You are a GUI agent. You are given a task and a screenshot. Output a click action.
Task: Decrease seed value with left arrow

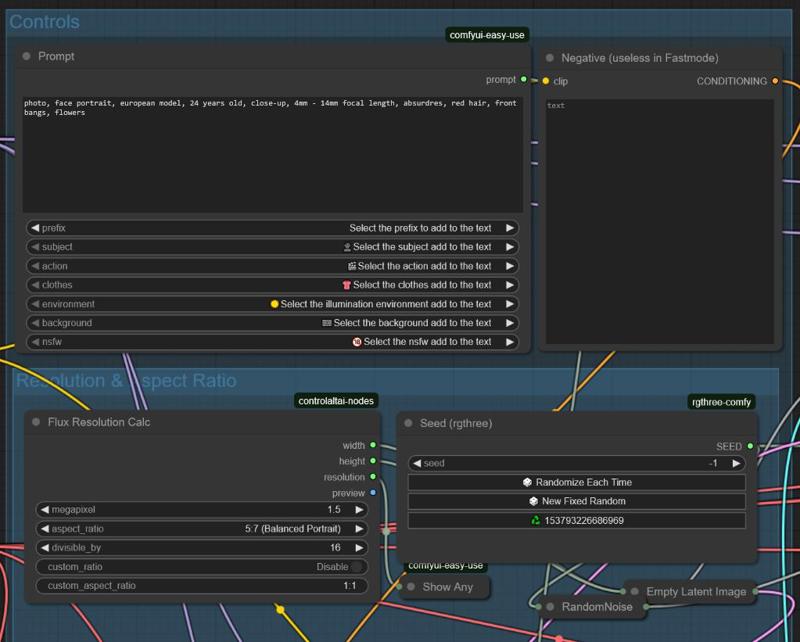[417, 463]
